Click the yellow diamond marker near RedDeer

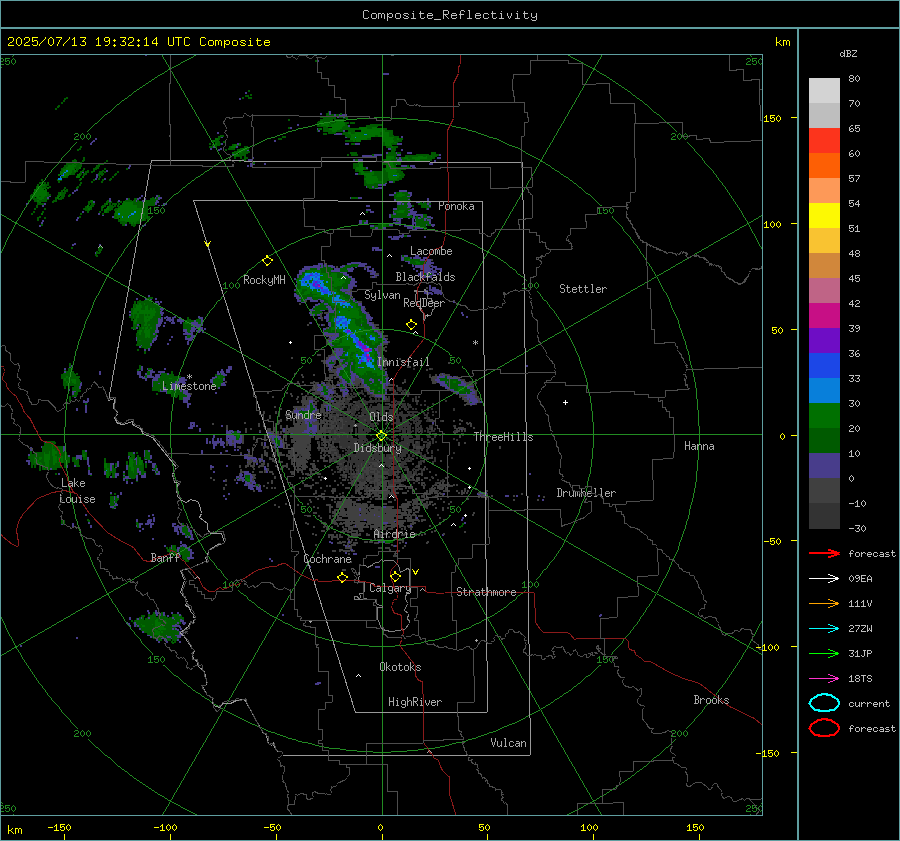coord(412,325)
